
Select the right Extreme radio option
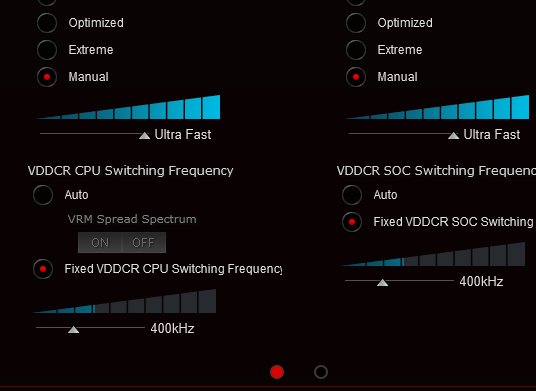(356, 50)
